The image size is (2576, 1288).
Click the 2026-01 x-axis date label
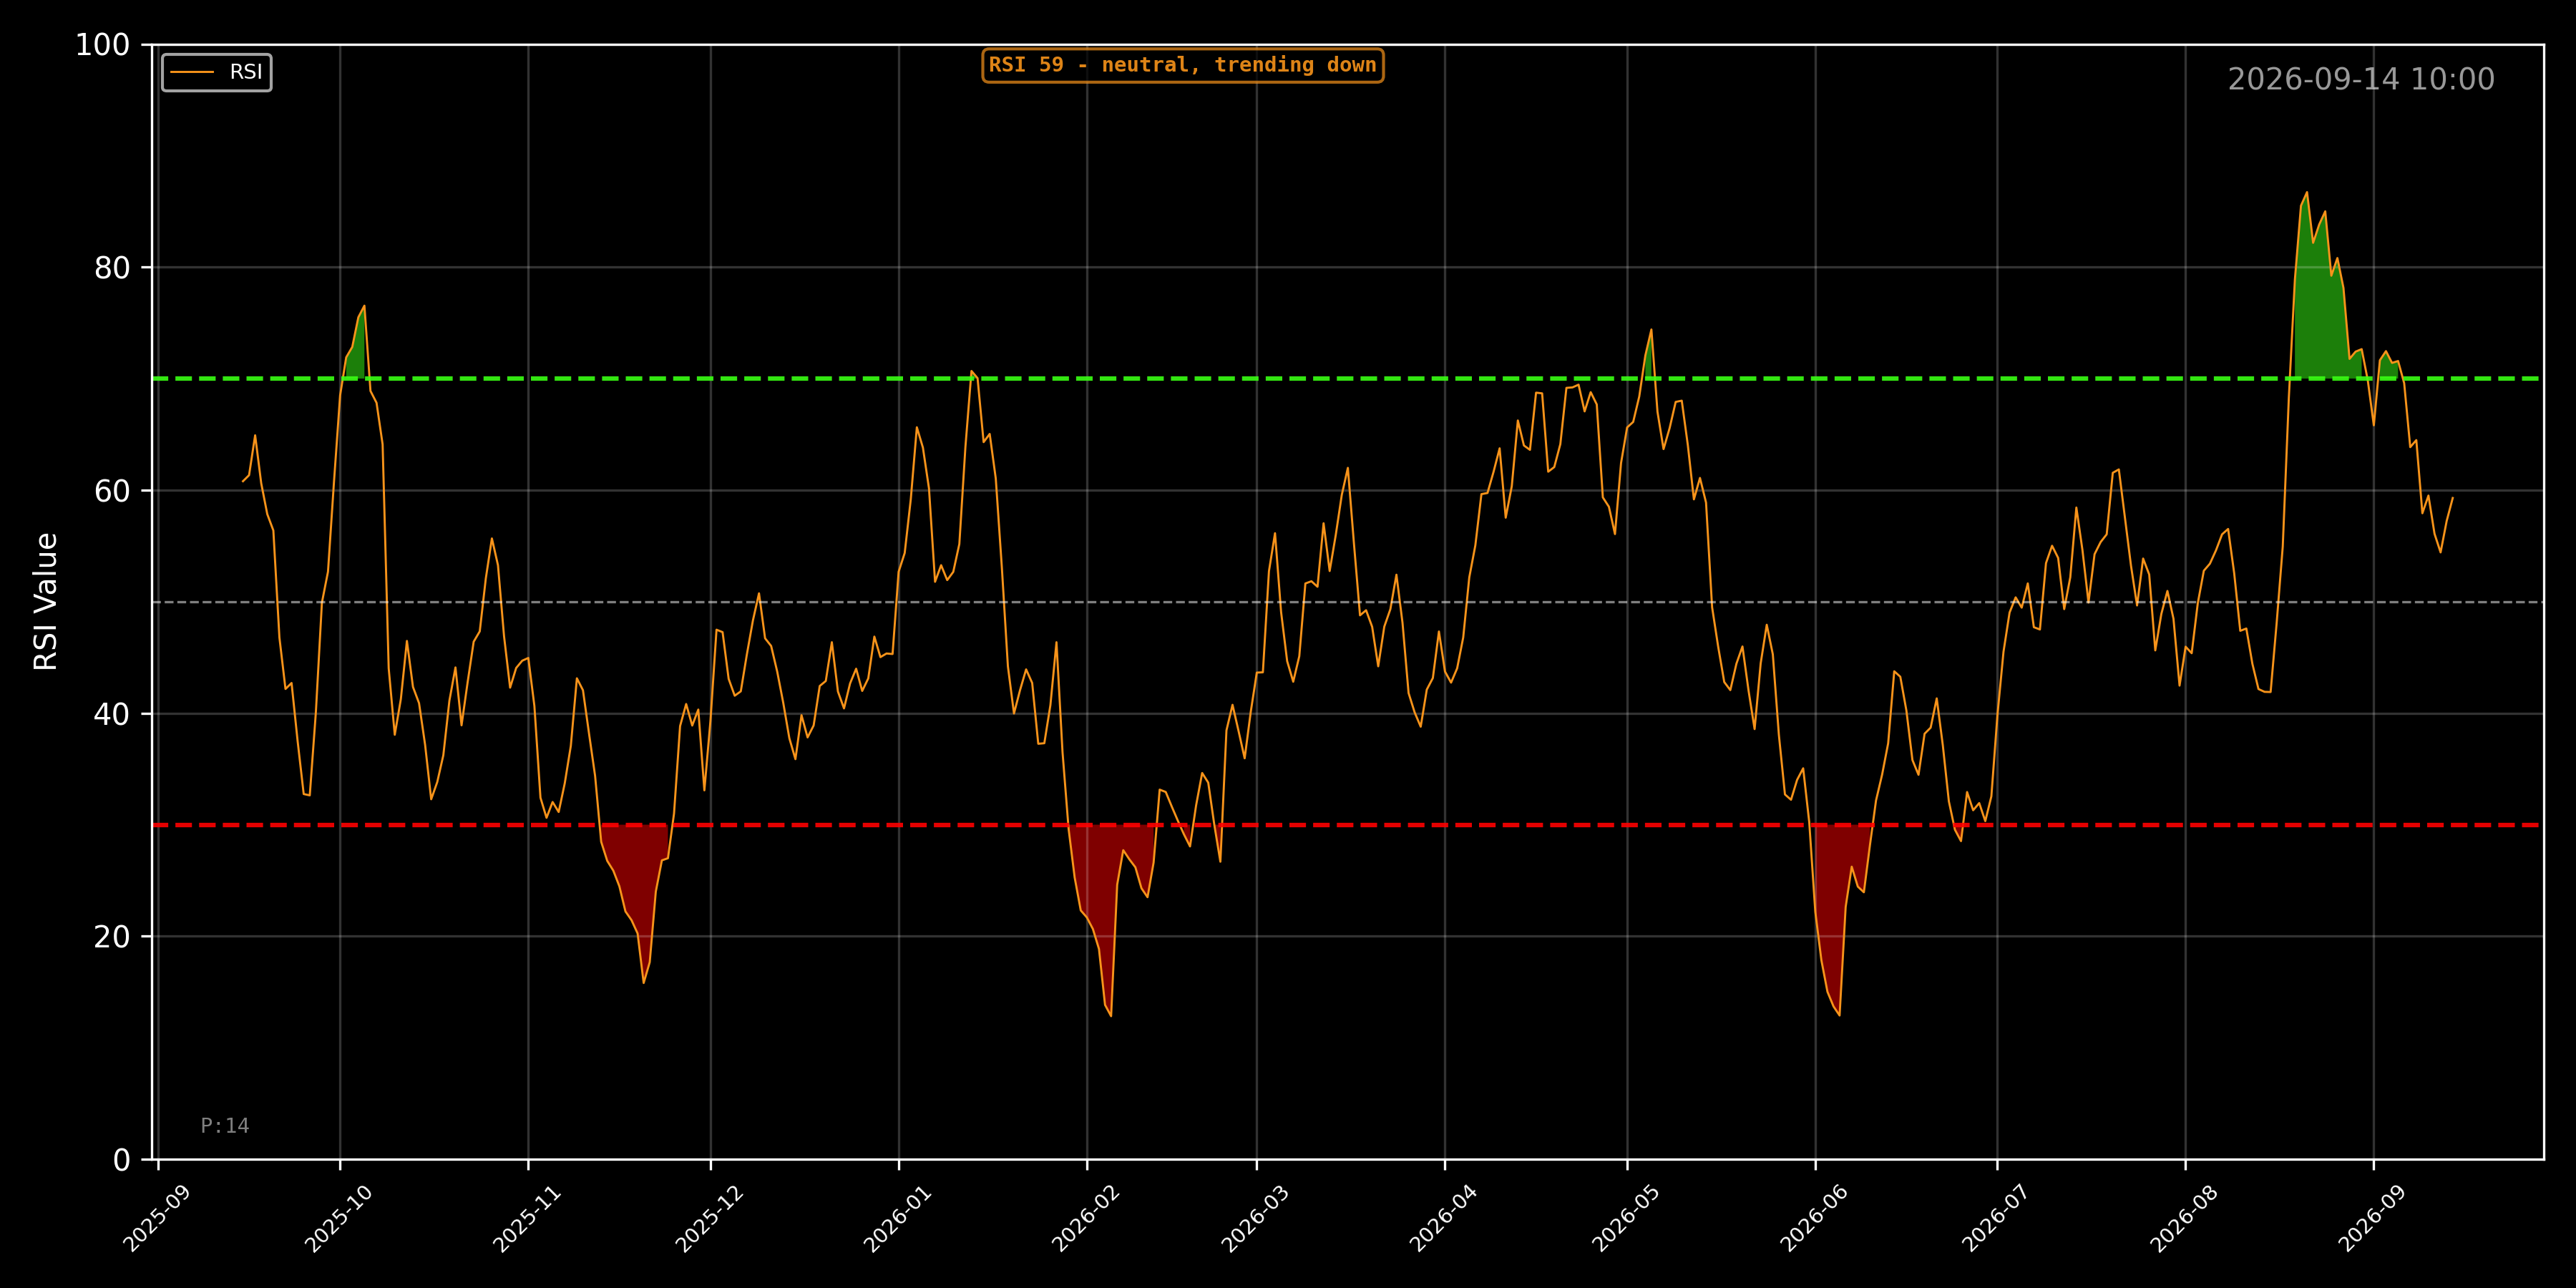(x=898, y=1218)
